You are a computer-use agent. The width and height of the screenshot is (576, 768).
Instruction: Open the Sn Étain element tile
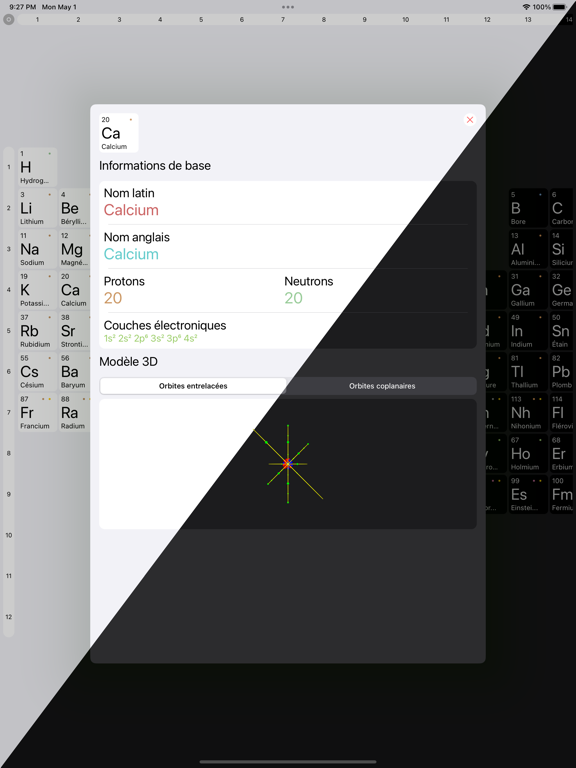pyautogui.click(x=561, y=331)
